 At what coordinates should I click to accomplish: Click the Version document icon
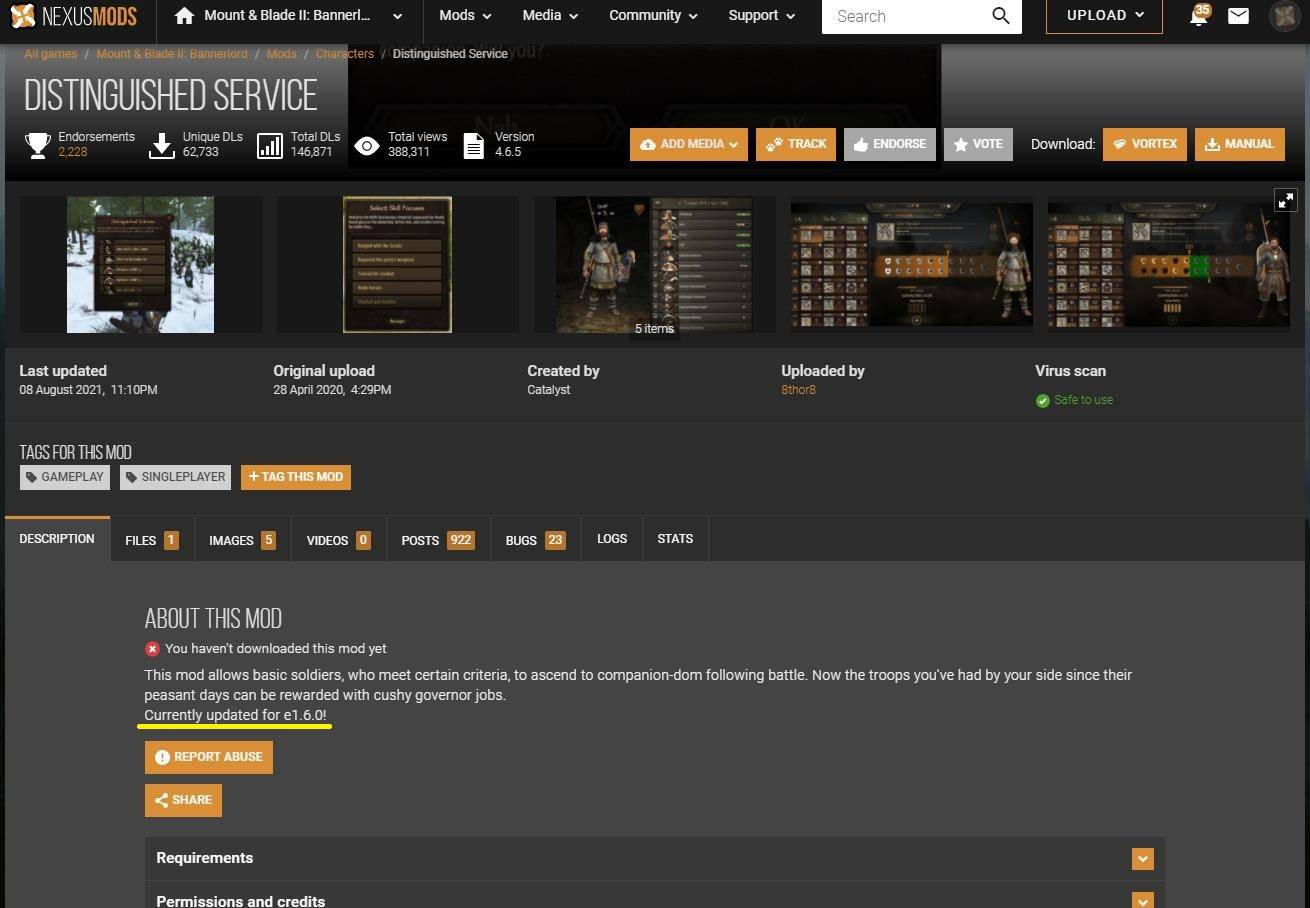point(474,146)
